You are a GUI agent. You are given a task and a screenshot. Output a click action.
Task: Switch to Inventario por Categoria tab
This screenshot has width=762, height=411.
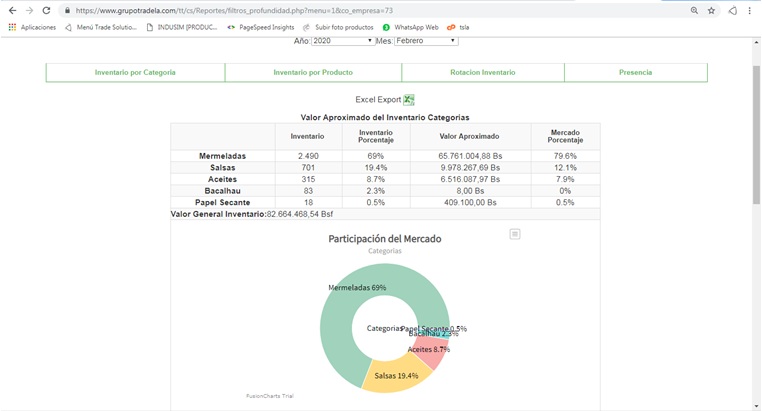coord(135,73)
